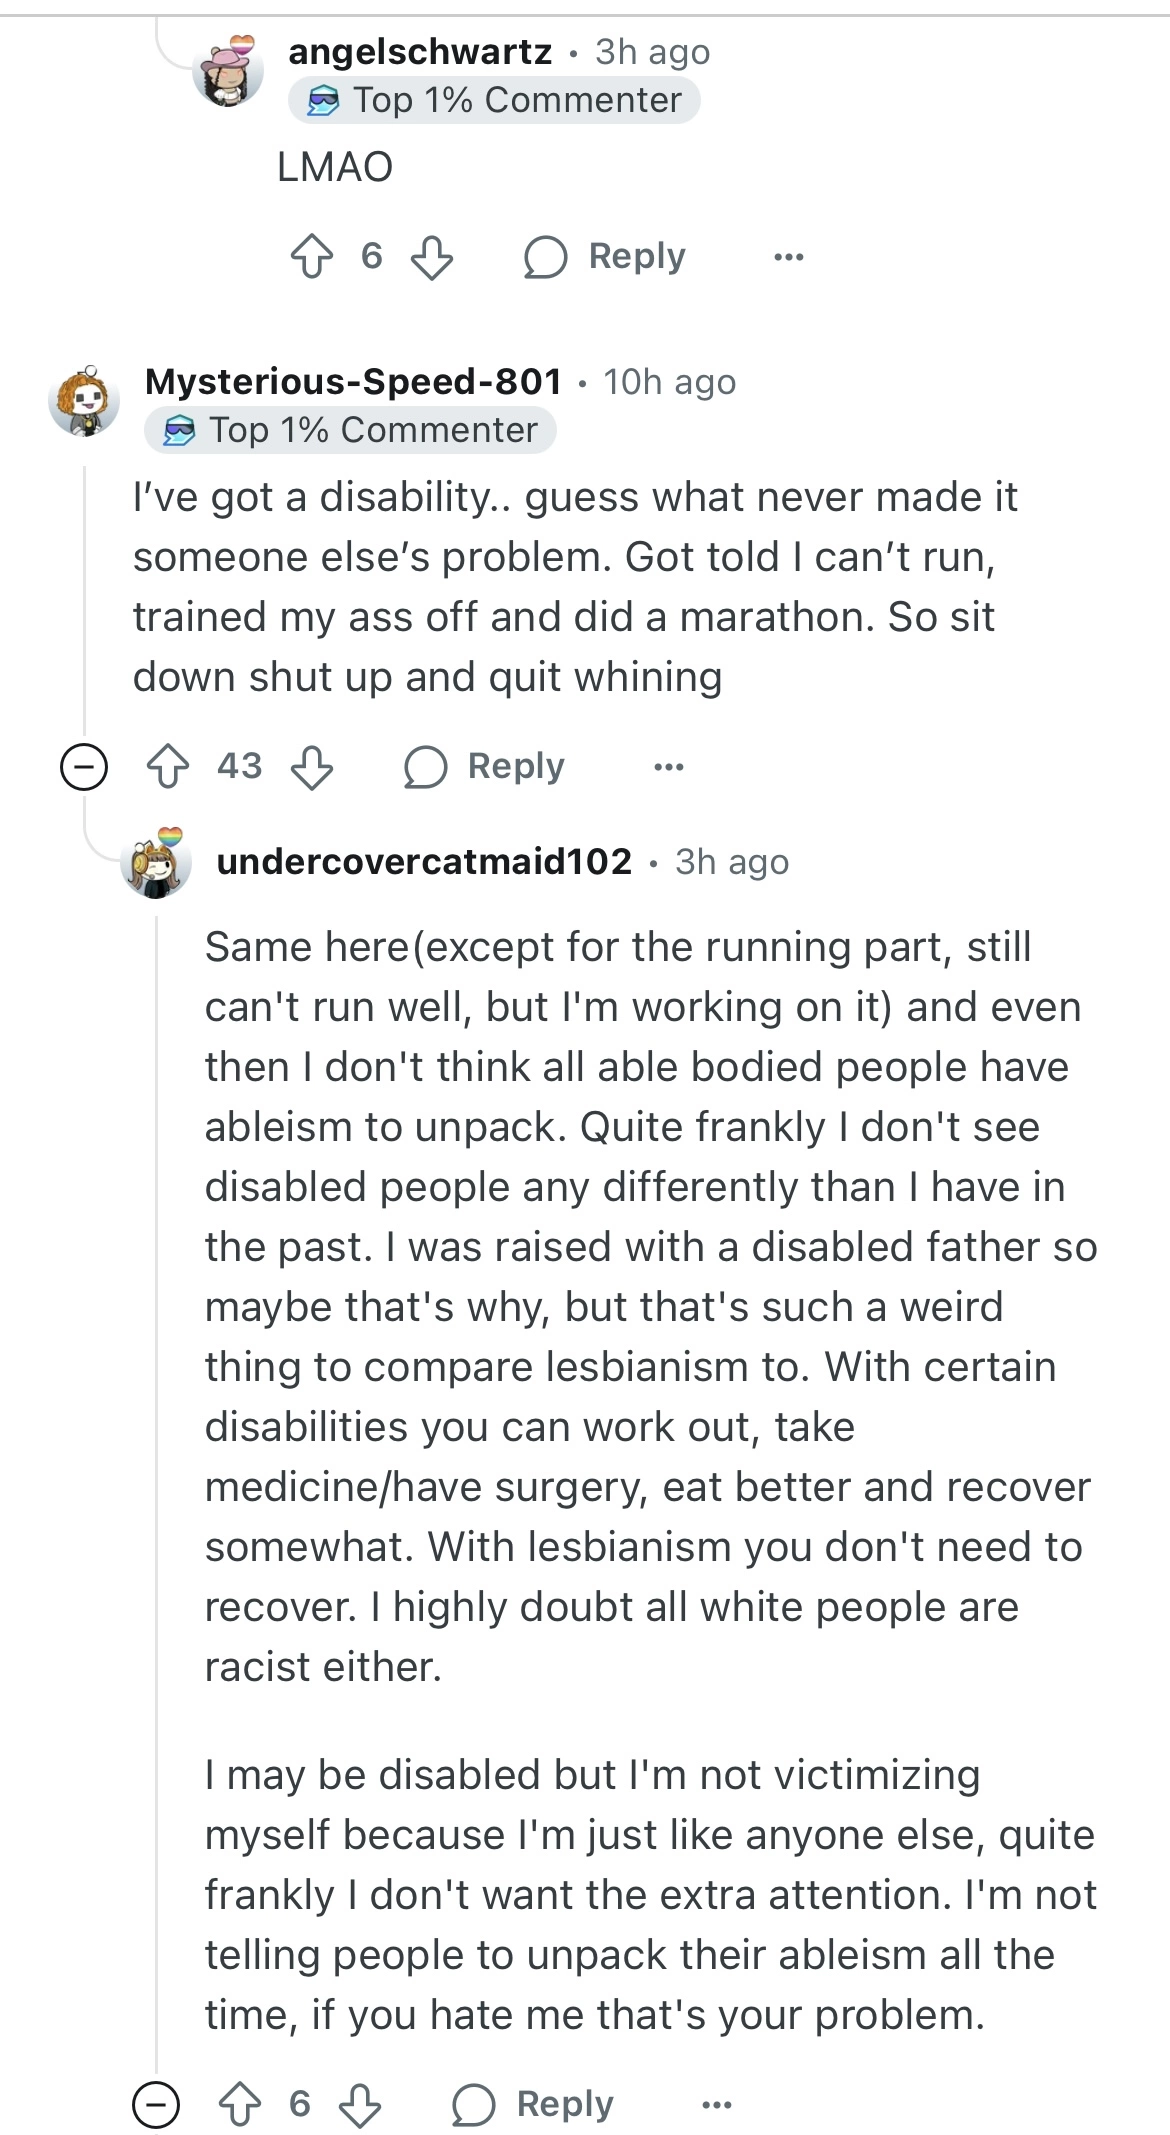
Task: Open Mysterious-Speed-801's user profile
Action: coord(353,381)
